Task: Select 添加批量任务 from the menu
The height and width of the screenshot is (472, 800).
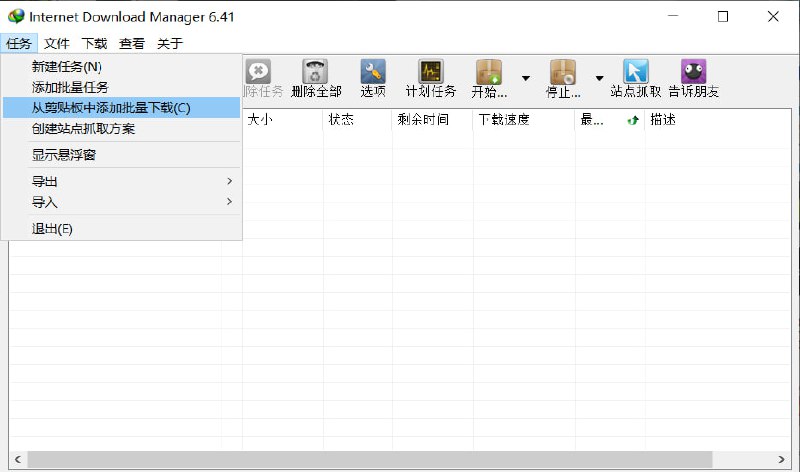Action: pos(70,87)
